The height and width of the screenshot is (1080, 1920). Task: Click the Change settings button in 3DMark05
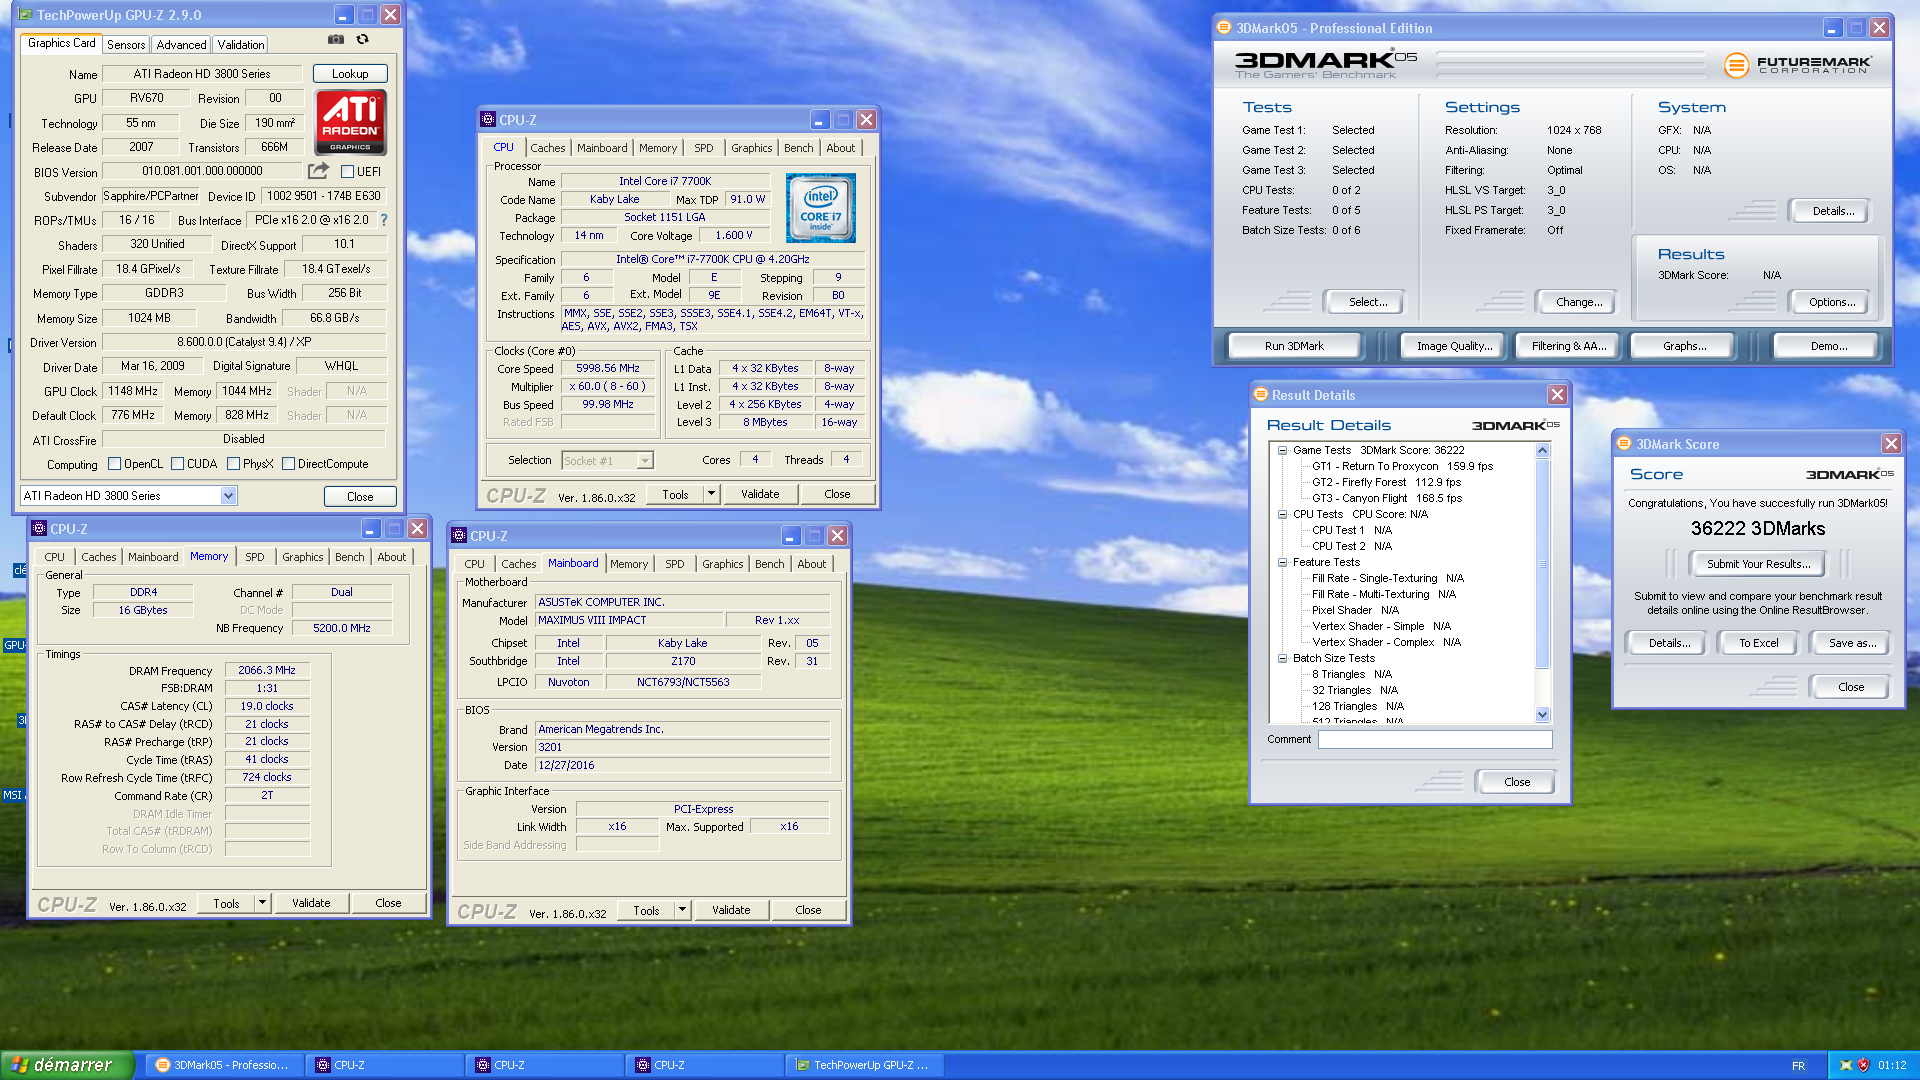(x=1579, y=302)
